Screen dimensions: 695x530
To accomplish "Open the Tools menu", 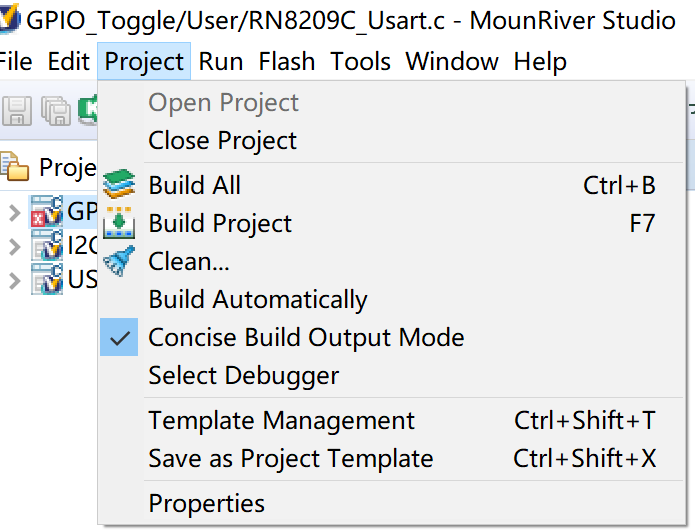I will tap(360, 62).
